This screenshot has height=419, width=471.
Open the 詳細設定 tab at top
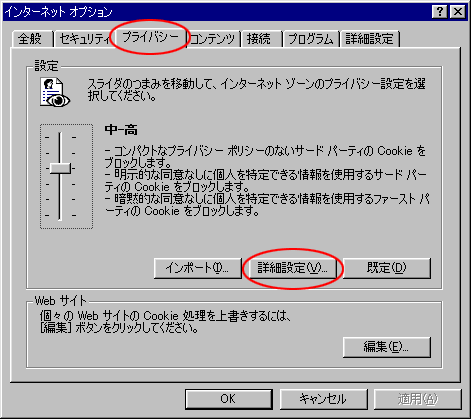point(369,39)
